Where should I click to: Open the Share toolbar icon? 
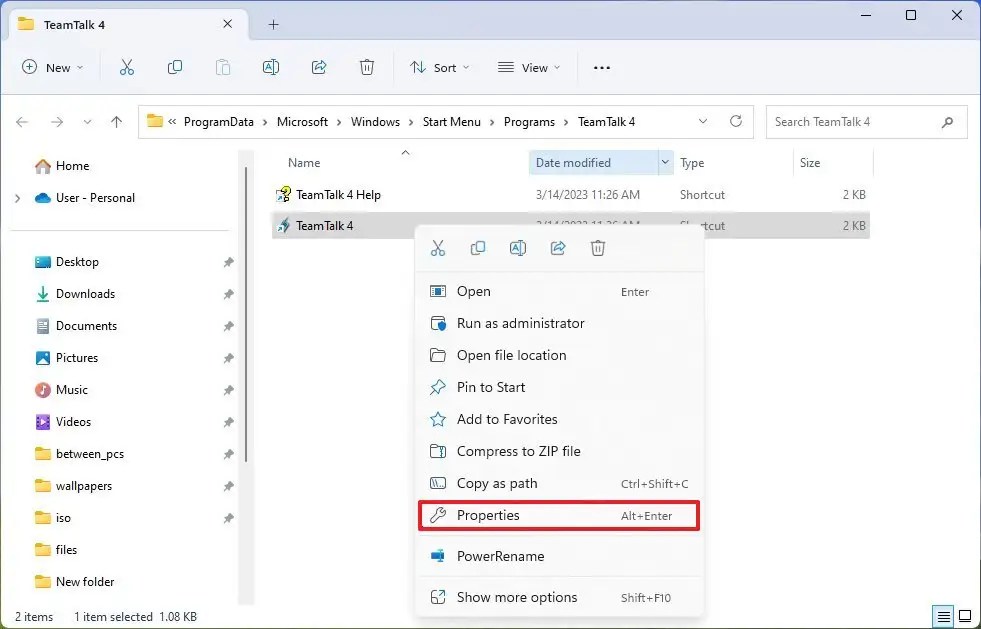point(319,67)
